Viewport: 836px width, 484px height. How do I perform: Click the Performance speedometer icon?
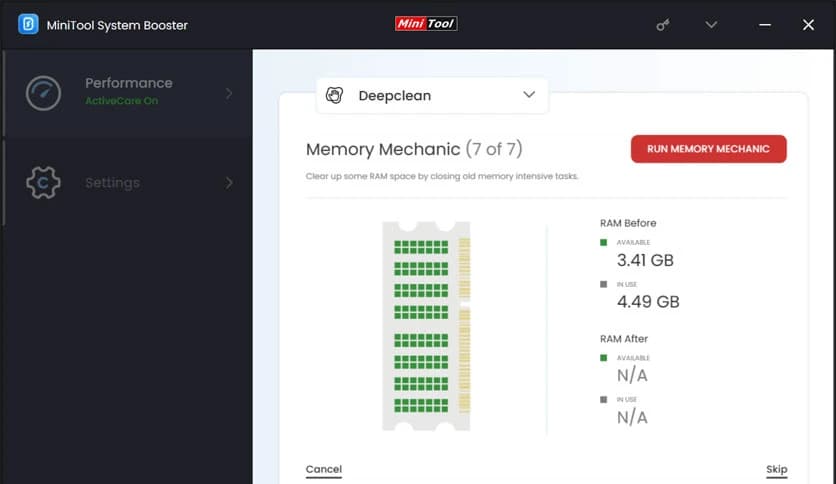(x=44, y=92)
